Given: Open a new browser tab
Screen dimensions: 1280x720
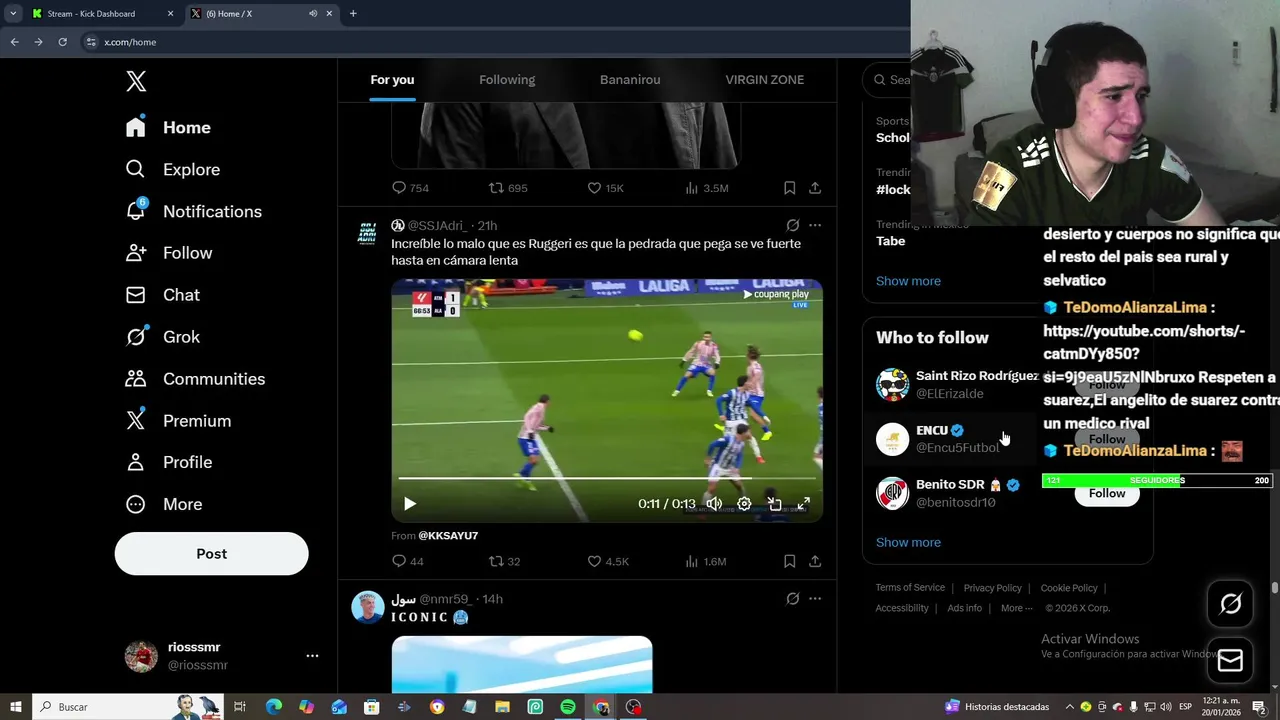Looking at the screenshot, I should click(x=353, y=14).
